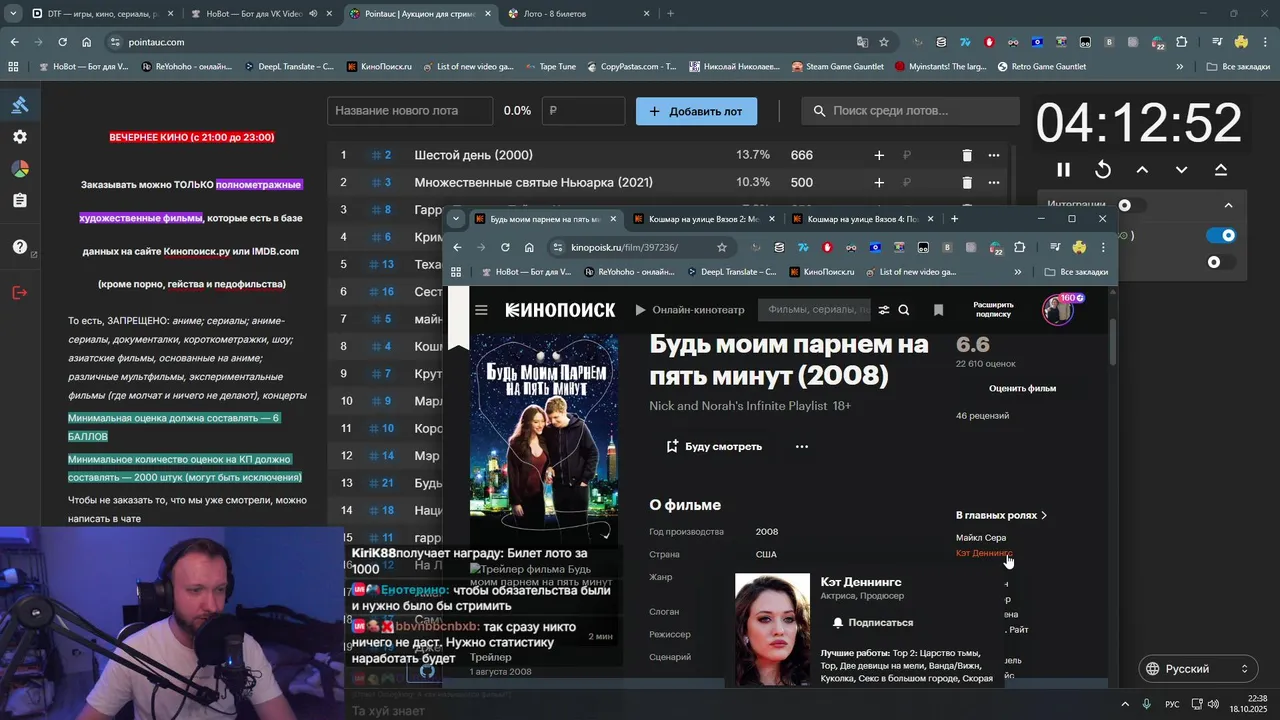The height and width of the screenshot is (720, 1280).
Task: Show hidden bookmarks chevron in main browser
Action: 1180,66
